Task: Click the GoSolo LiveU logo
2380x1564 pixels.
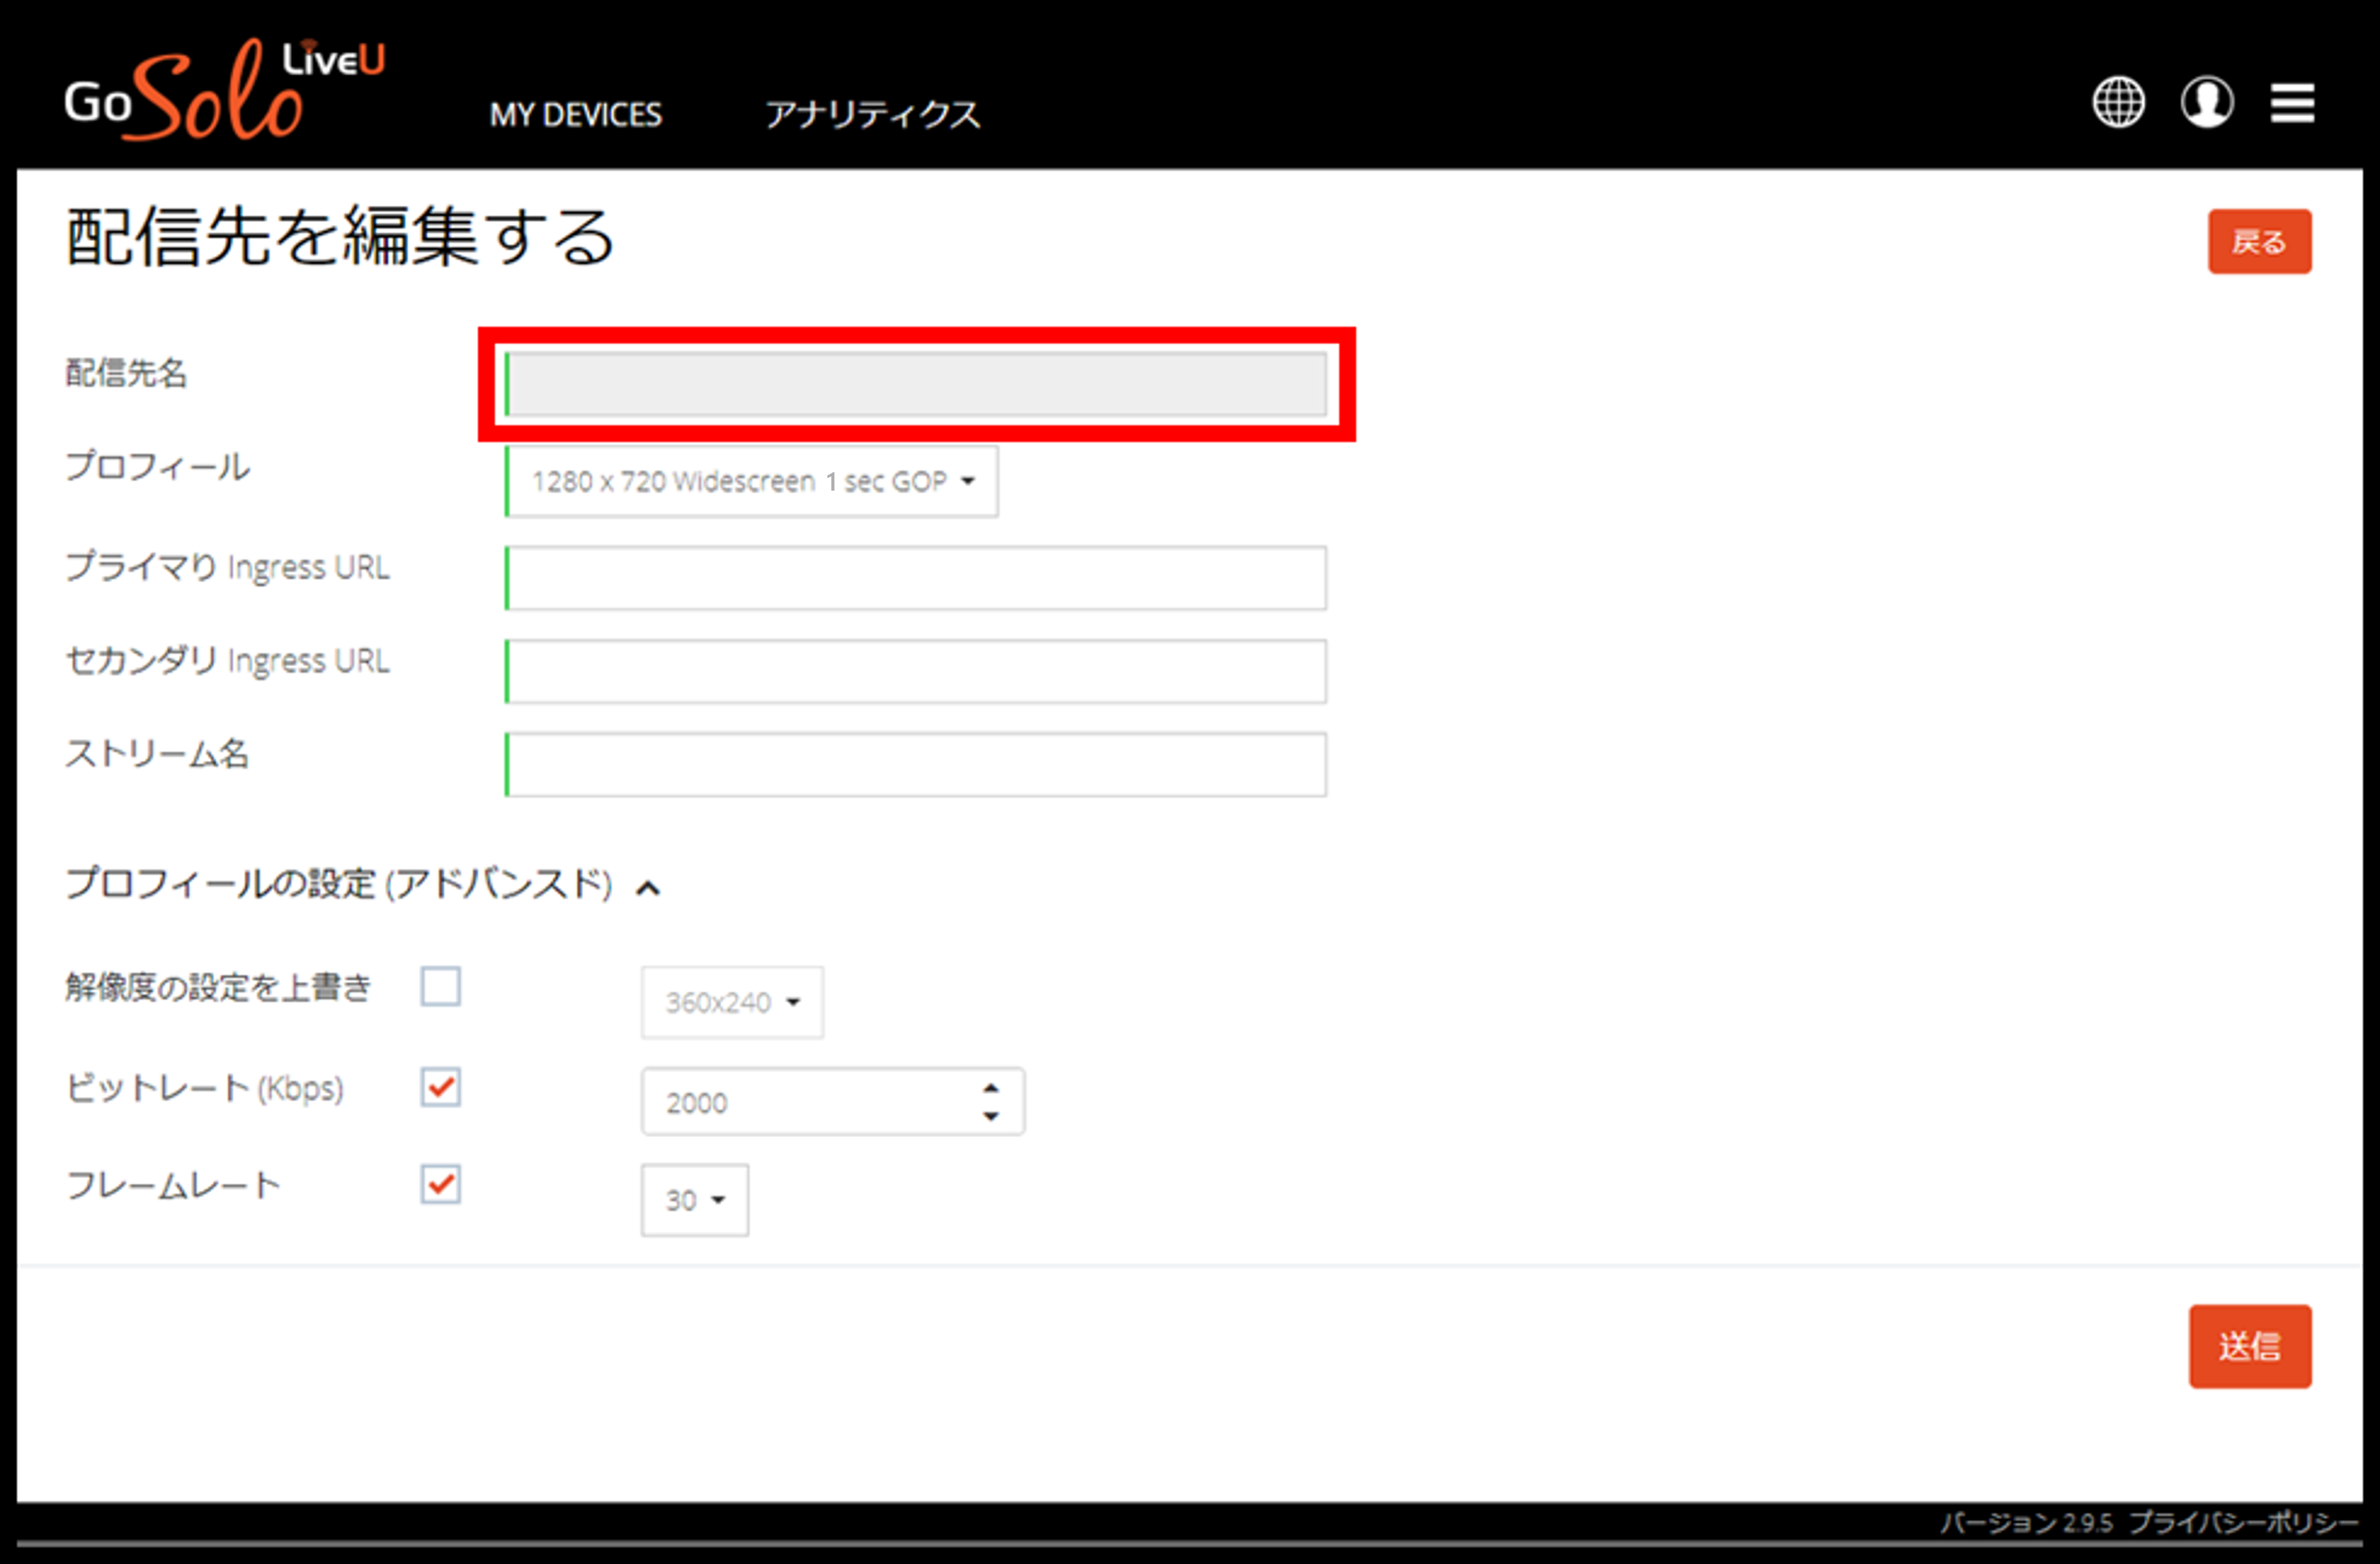Action: pyautogui.click(x=224, y=90)
